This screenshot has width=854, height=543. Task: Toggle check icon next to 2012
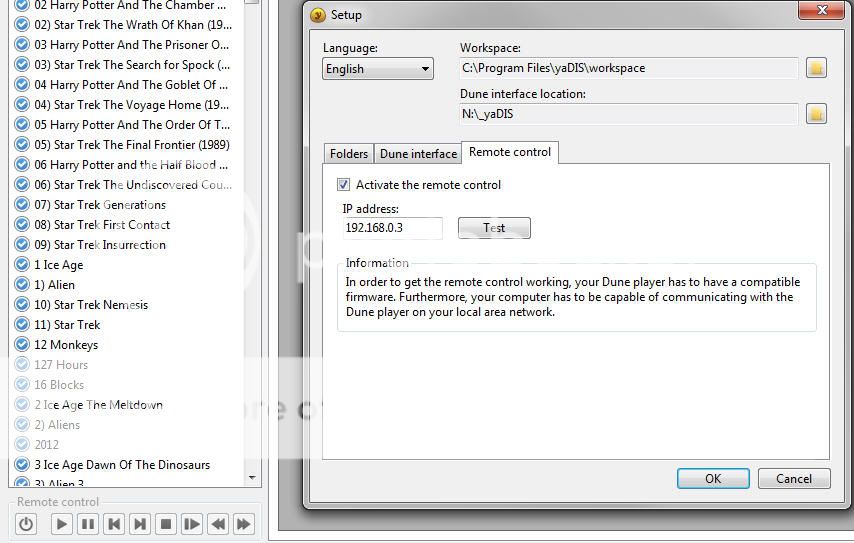pos(22,444)
